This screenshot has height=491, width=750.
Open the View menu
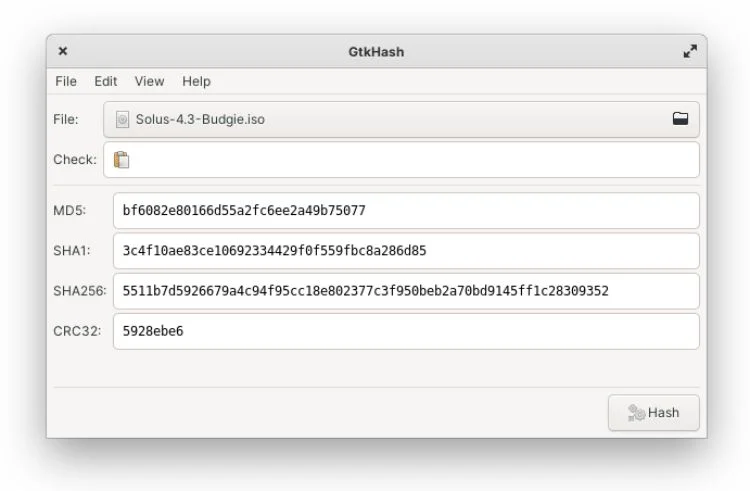[x=149, y=81]
